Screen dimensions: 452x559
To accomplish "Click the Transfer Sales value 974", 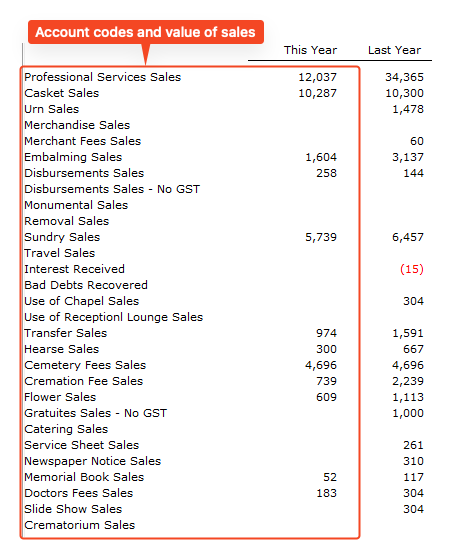I will (x=327, y=333).
